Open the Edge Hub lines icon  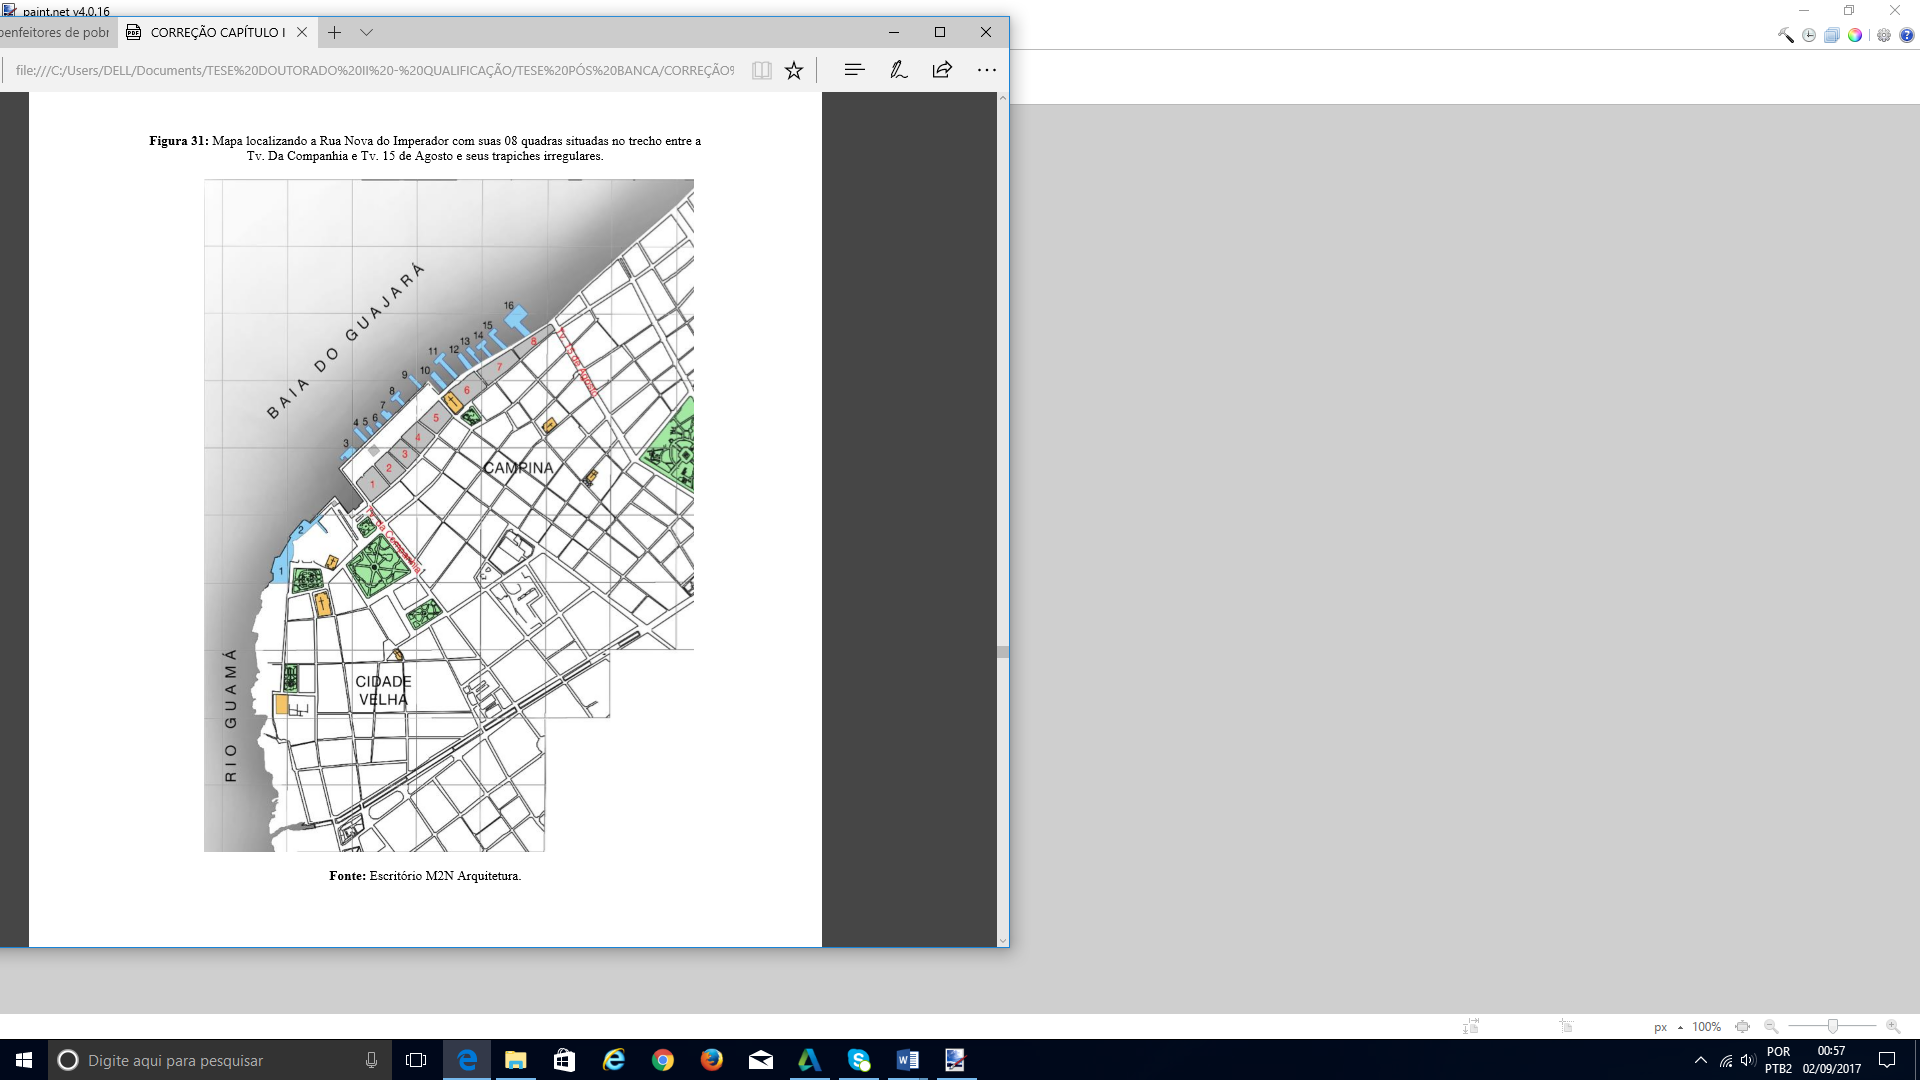tap(854, 70)
